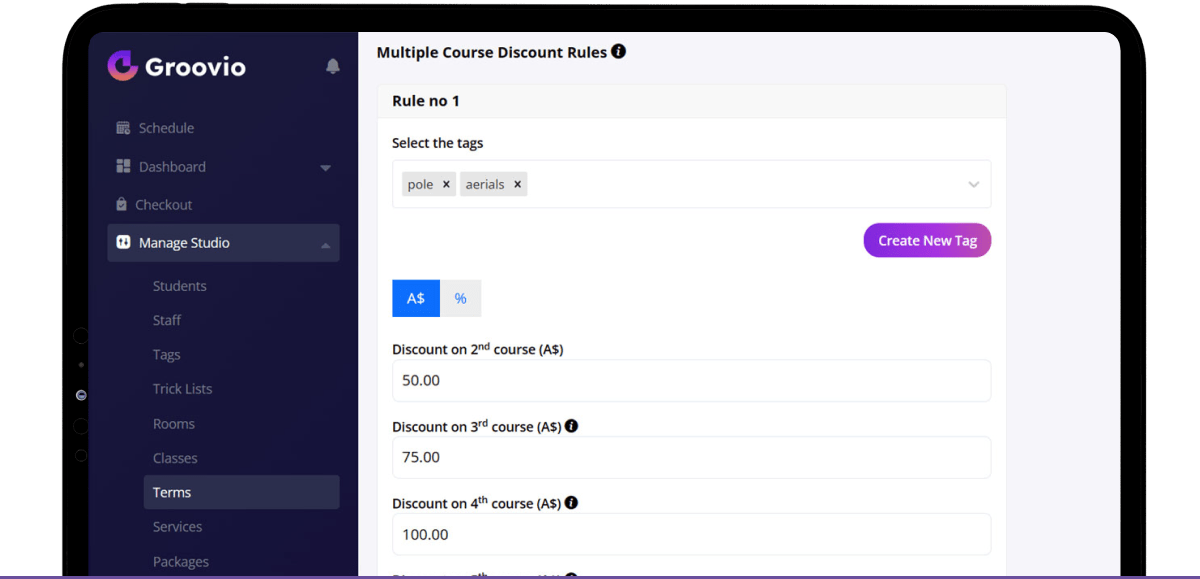Click the Schedule calendar icon
The height and width of the screenshot is (579, 1200).
(123, 128)
